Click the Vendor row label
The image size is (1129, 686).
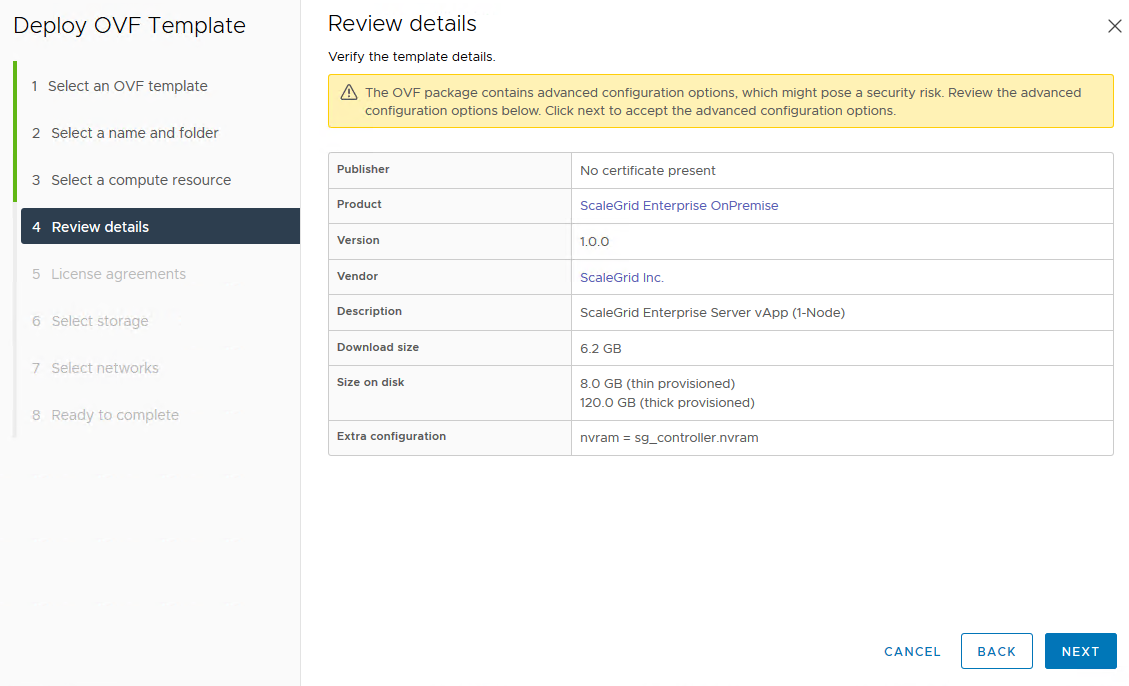click(x=357, y=276)
